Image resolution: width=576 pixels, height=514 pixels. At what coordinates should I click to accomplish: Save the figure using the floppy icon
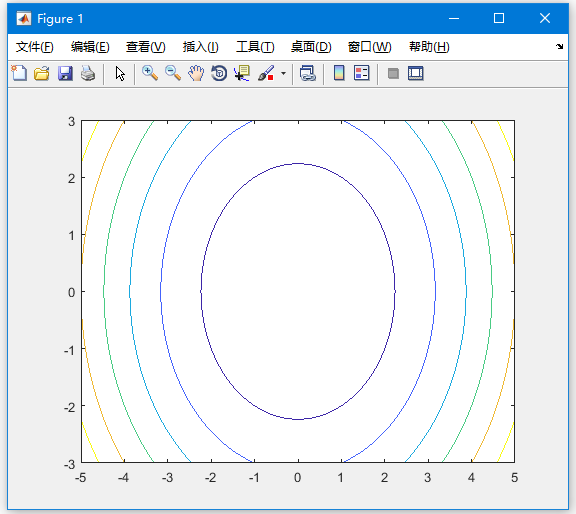(x=65, y=73)
